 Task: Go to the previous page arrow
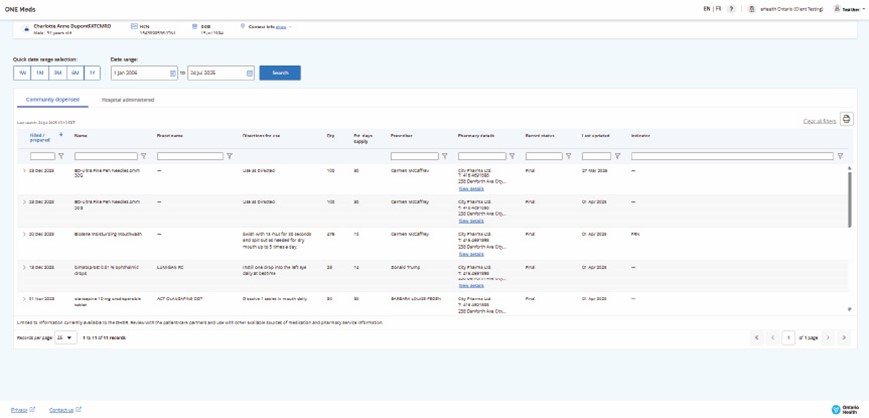(x=773, y=338)
